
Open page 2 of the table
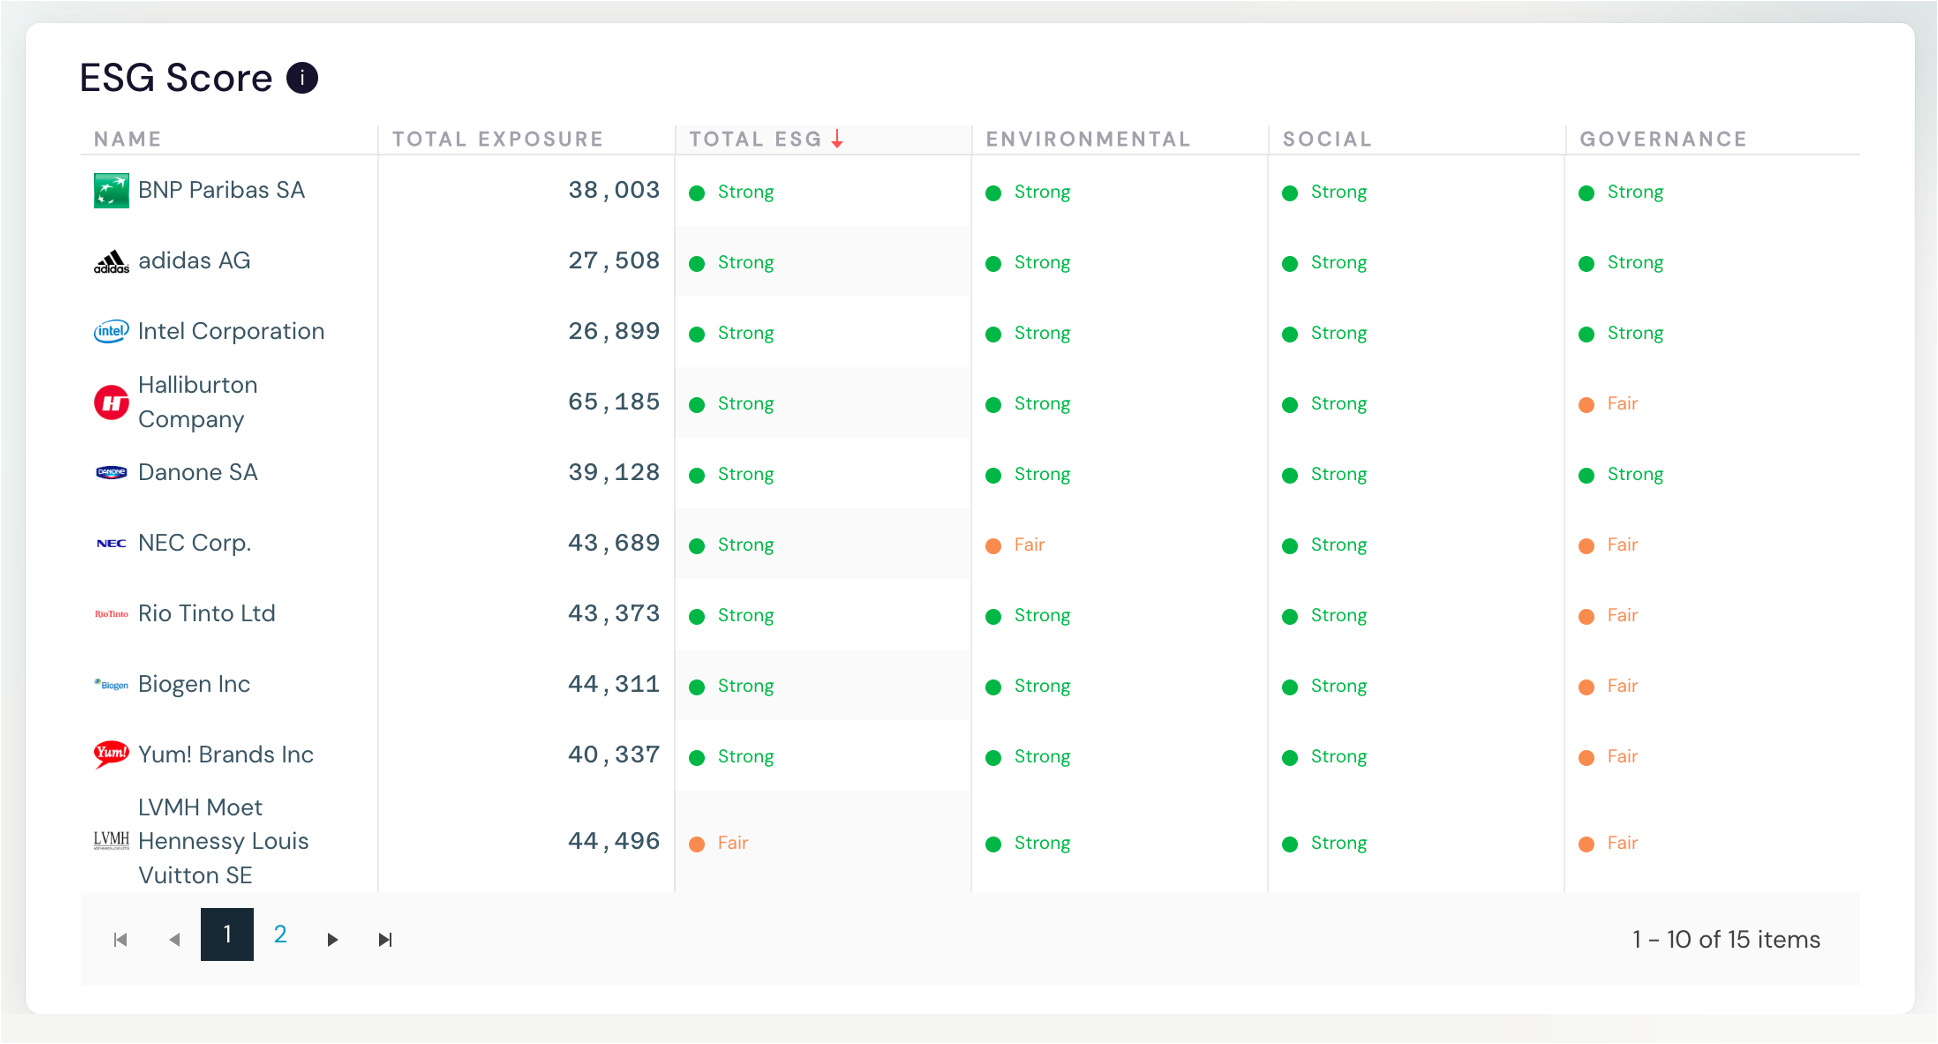(280, 934)
